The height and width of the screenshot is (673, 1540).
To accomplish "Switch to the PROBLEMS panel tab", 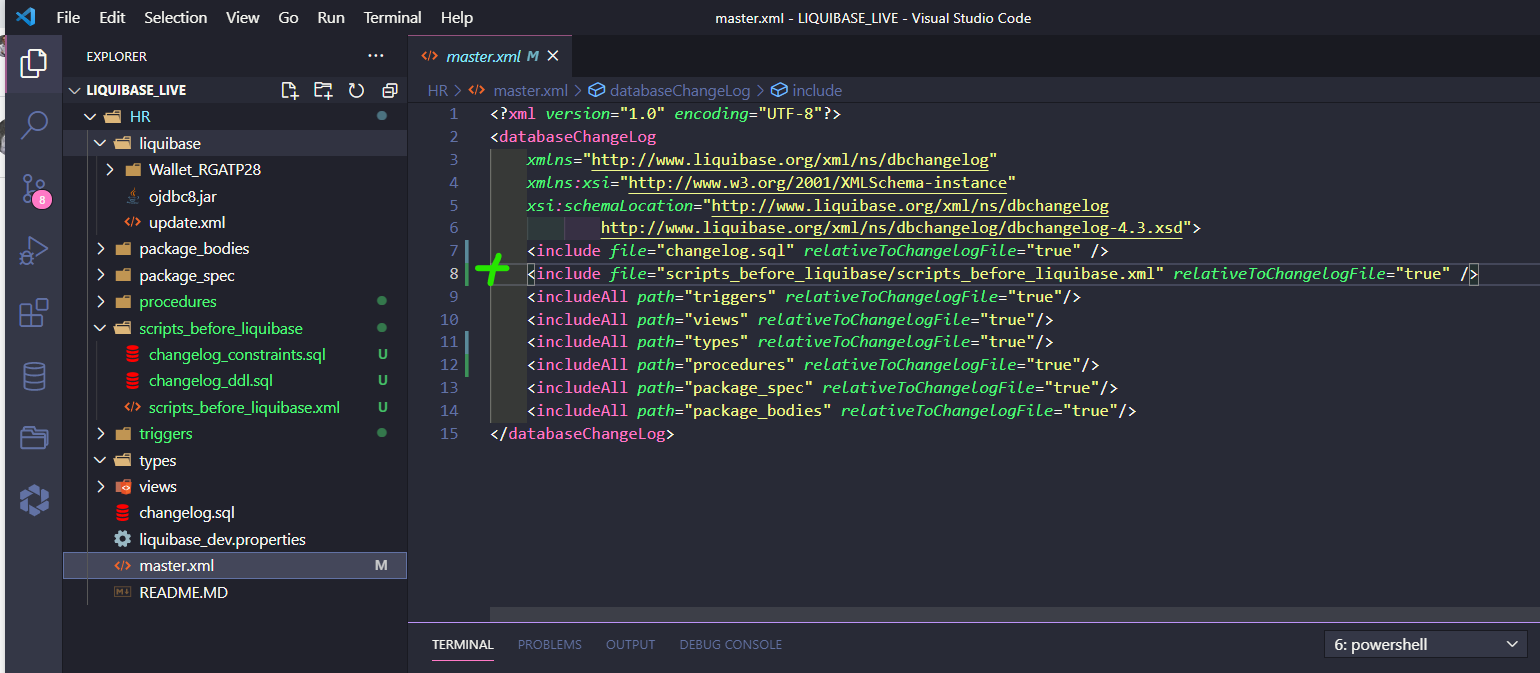I will click(549, 645).
